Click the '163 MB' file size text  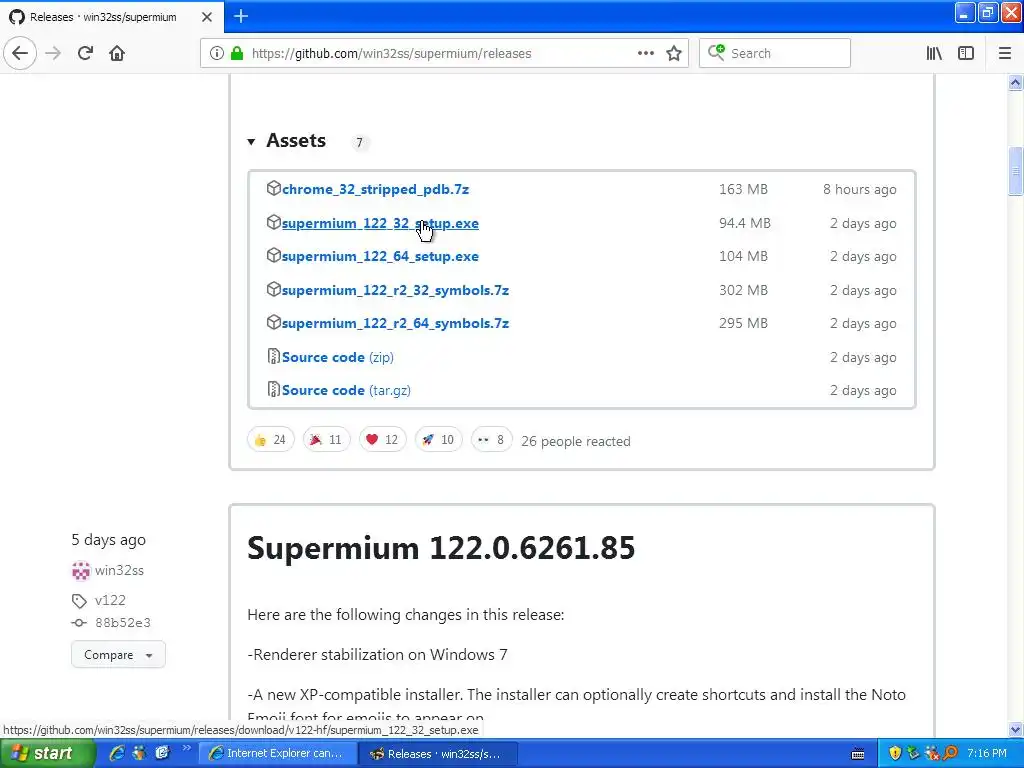(743, 189)
